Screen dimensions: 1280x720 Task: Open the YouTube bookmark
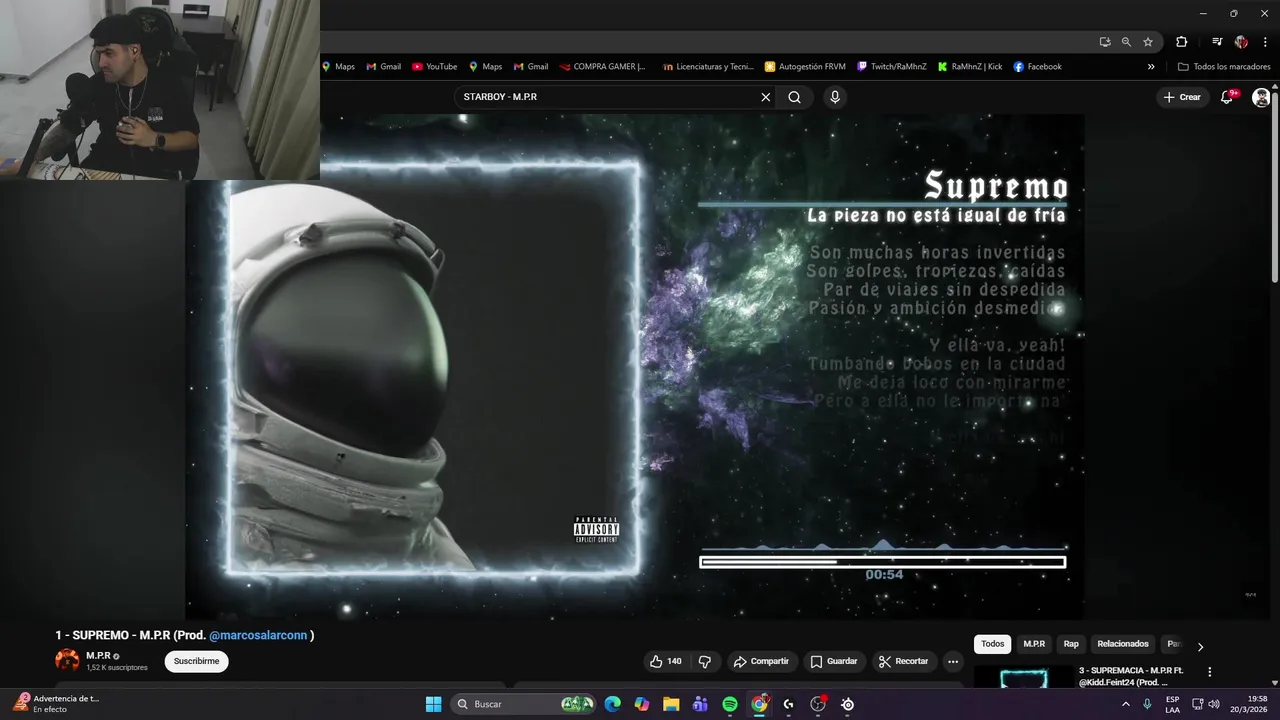coord(434,67)
